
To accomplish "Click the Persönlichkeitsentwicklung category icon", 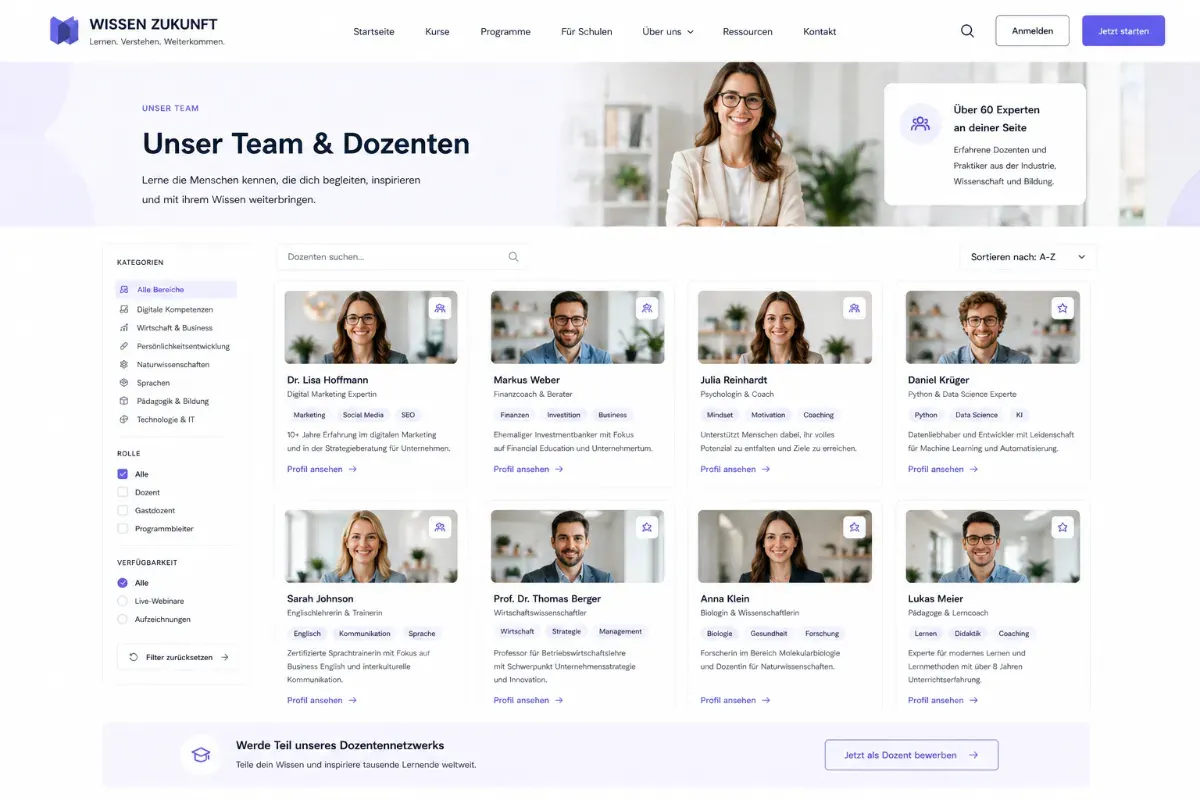I will pos(124,346).
